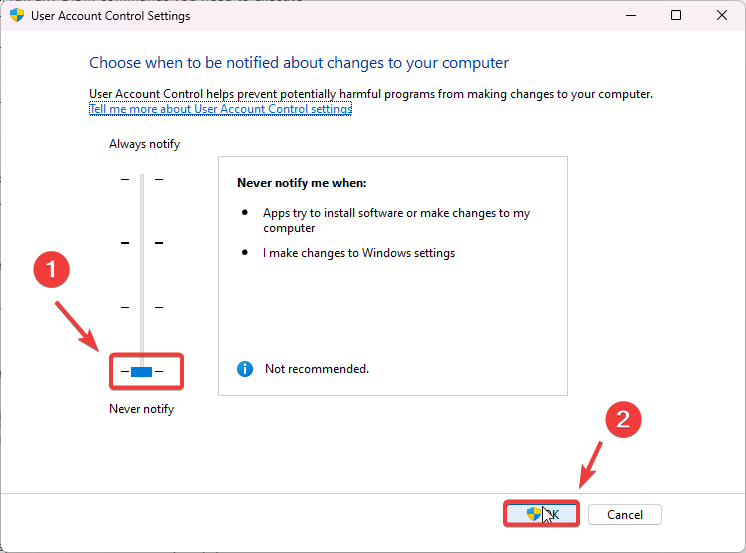Click the 'Always notify' label
The image size is (746, 553).
click(144, 144)
